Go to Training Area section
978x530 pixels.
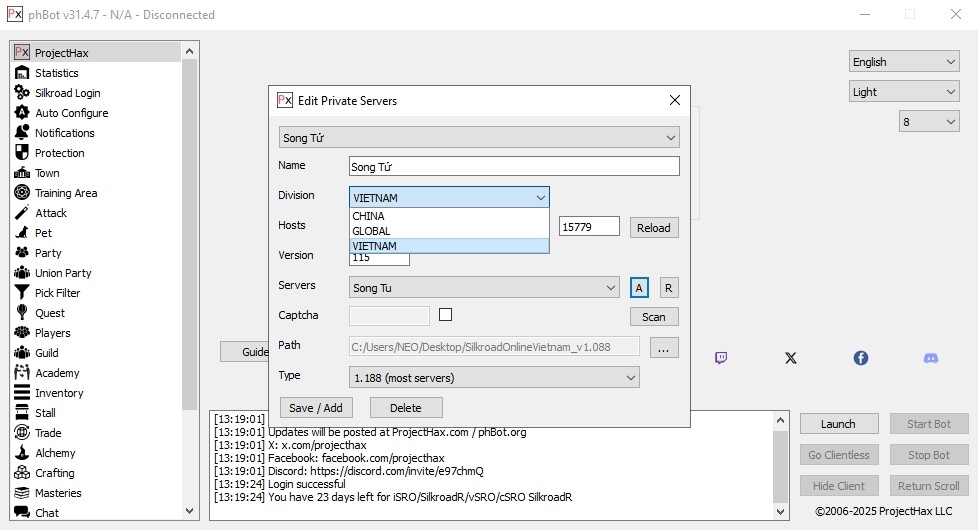(x=65, y=193)
